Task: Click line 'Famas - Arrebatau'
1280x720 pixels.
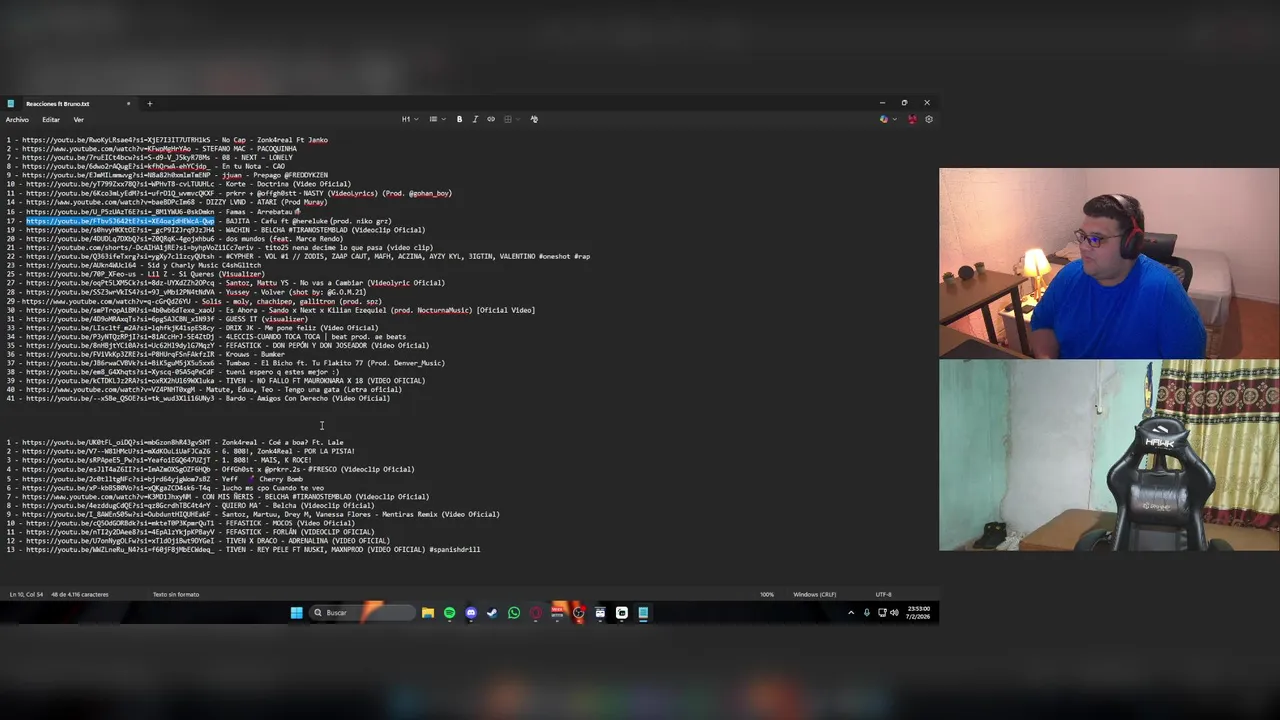Action: [260, 212]
